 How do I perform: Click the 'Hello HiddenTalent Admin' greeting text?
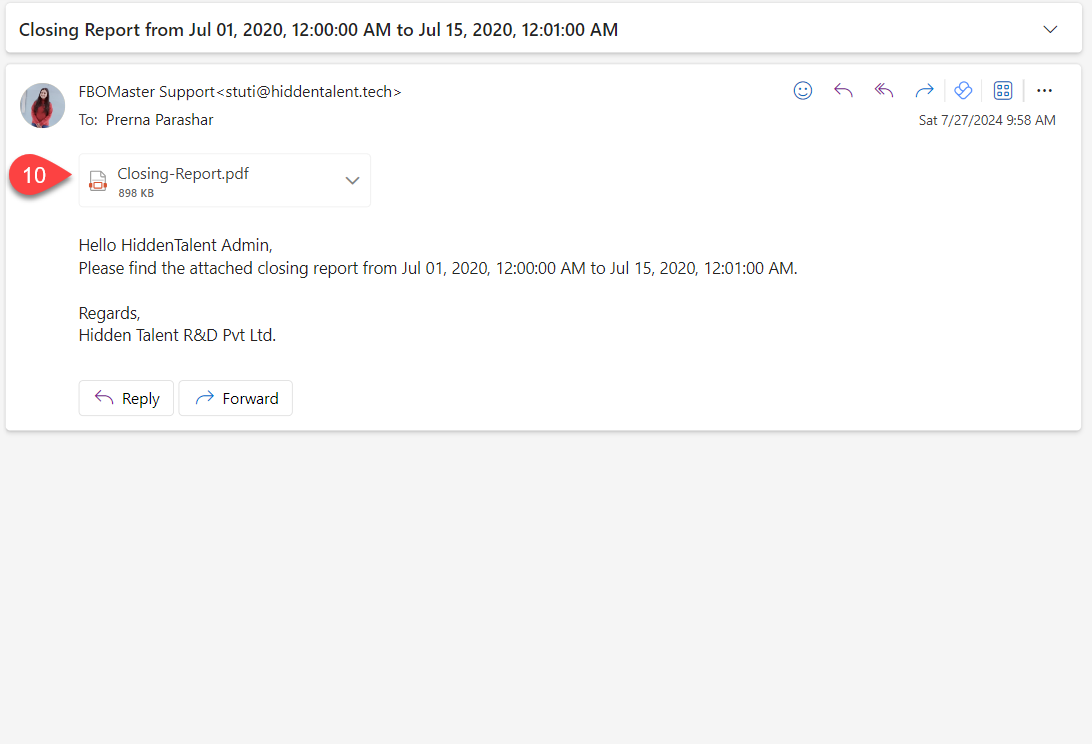coord(175,245)
